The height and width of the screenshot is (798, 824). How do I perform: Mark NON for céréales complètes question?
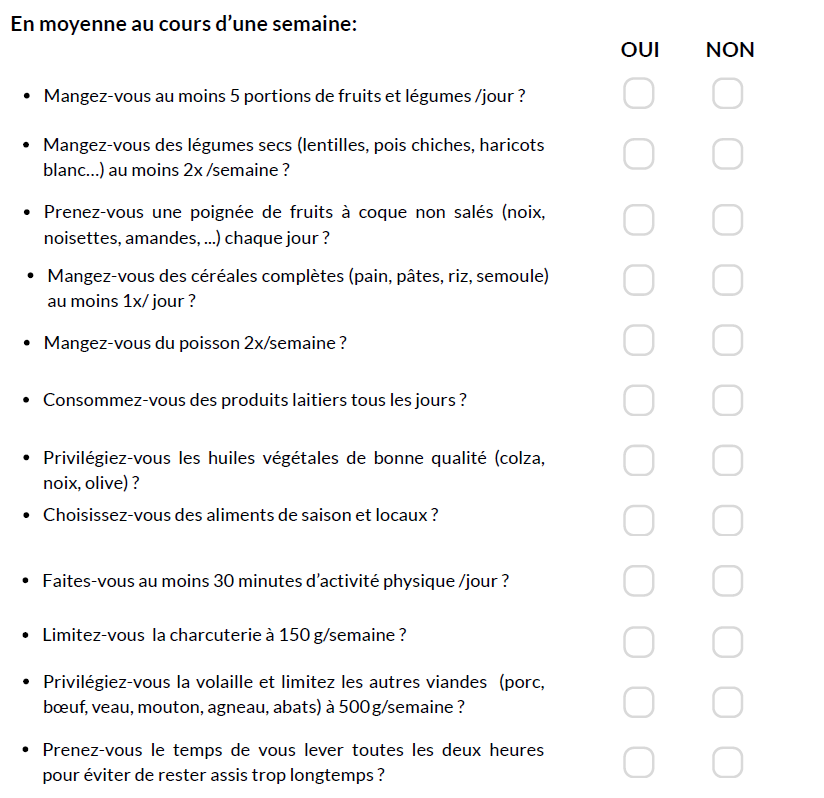[x=727, y=281]
